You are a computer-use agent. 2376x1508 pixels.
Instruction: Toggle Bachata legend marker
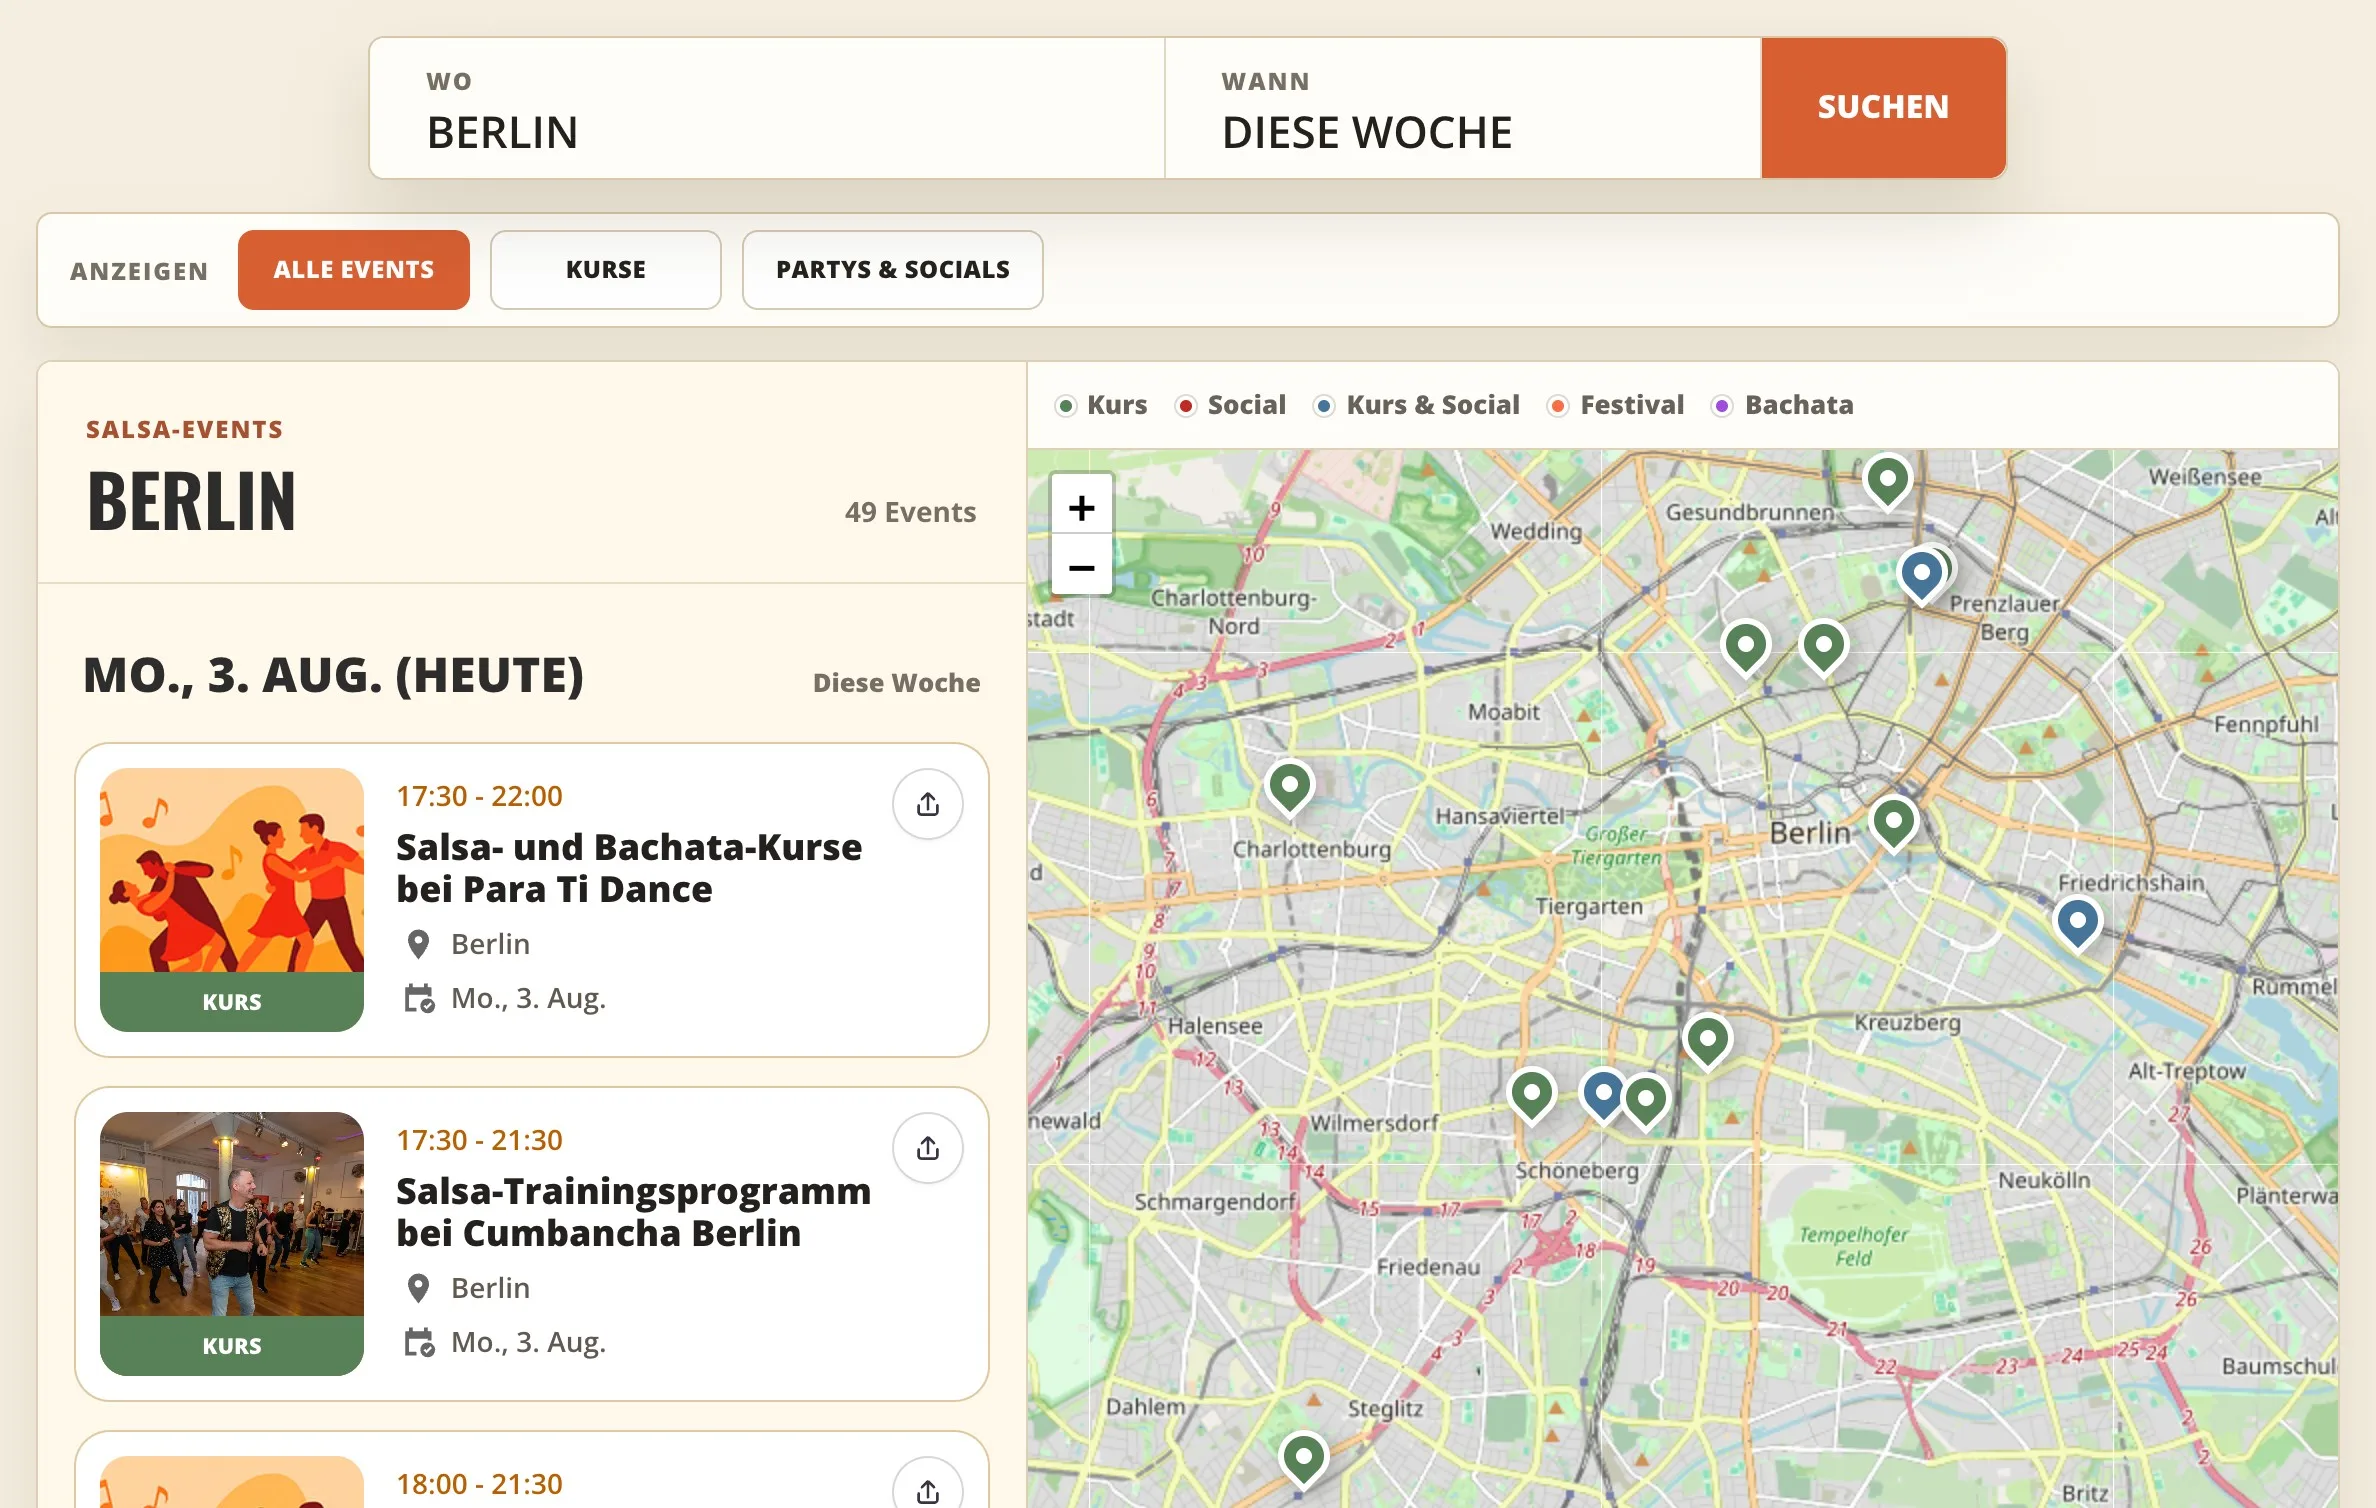(x=1721, y=405)
